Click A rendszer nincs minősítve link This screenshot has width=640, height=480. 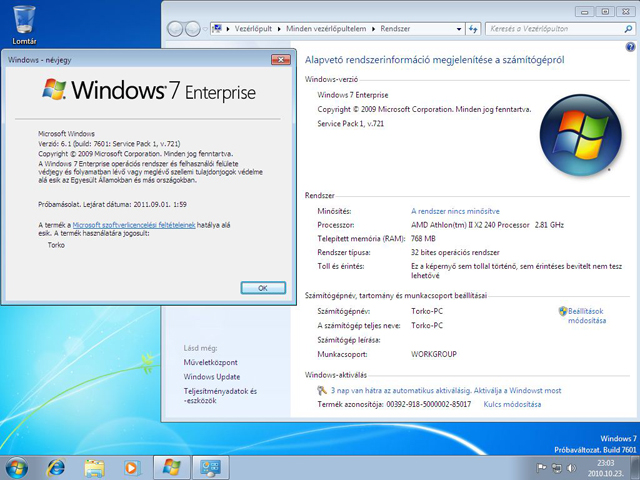coord(455,211)
